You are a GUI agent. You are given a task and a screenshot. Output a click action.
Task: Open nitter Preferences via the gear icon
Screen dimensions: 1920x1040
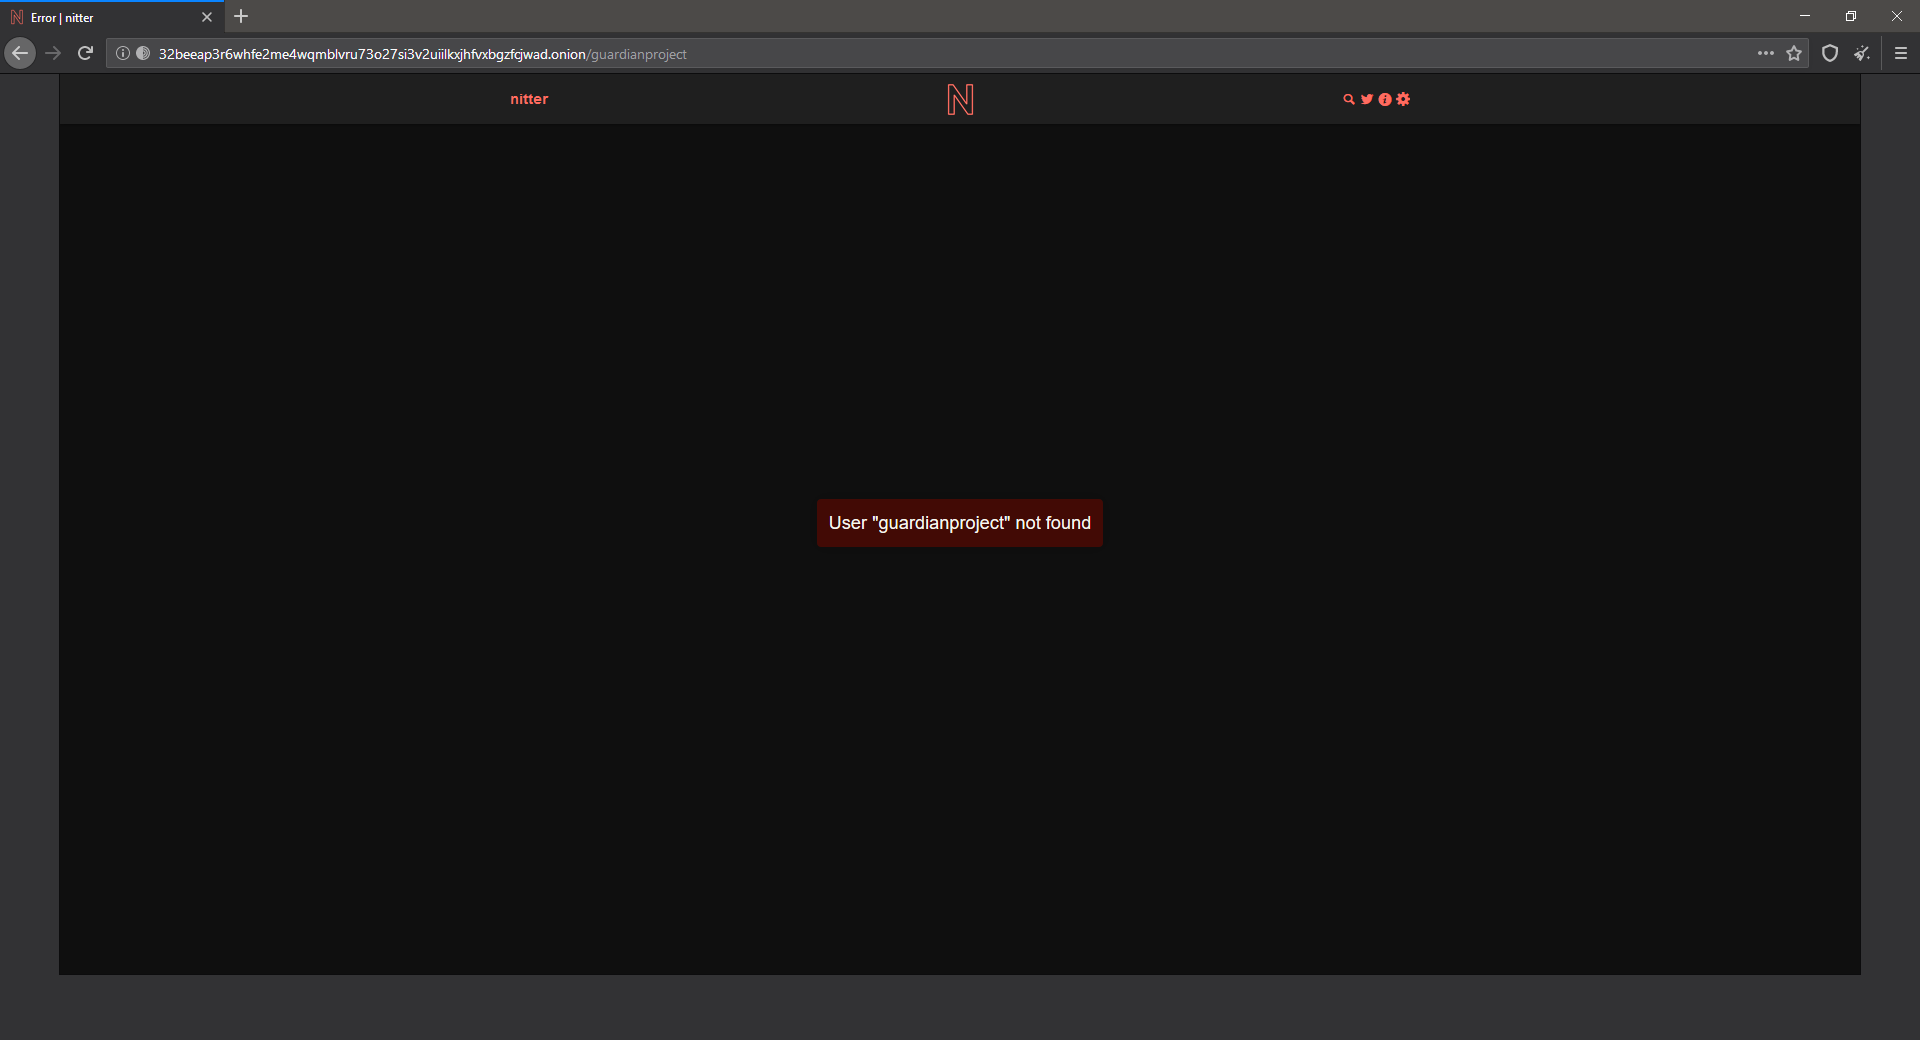click(x=1402, y=99)
